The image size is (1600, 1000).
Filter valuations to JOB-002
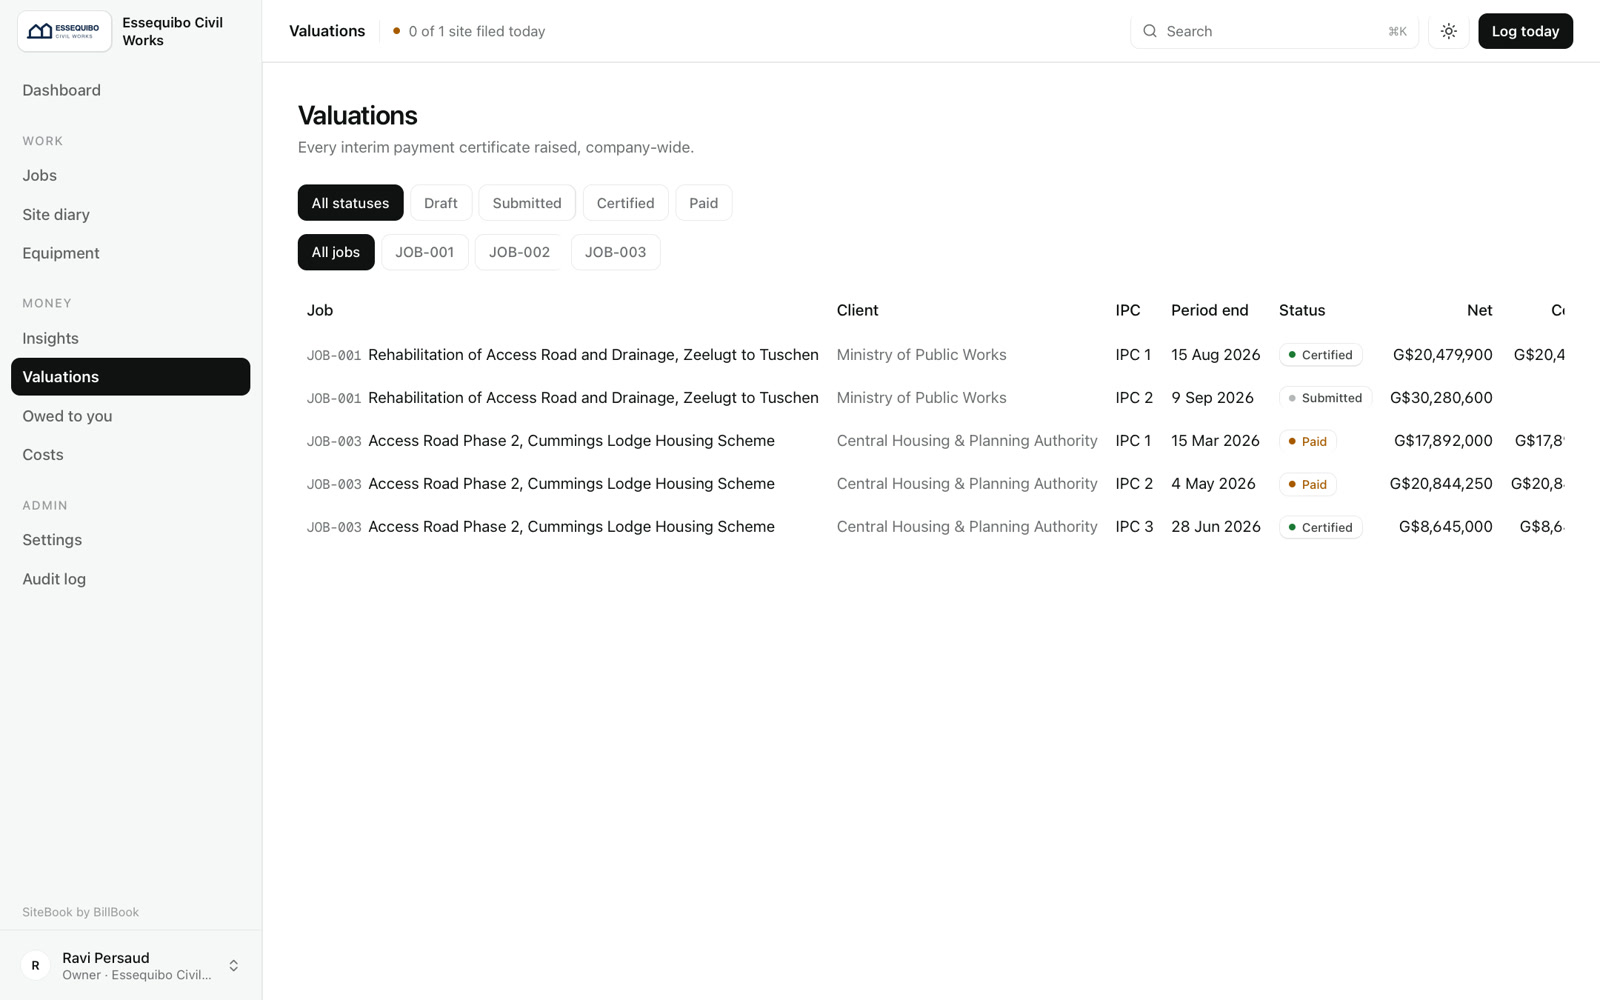click(x=519, y=252)
